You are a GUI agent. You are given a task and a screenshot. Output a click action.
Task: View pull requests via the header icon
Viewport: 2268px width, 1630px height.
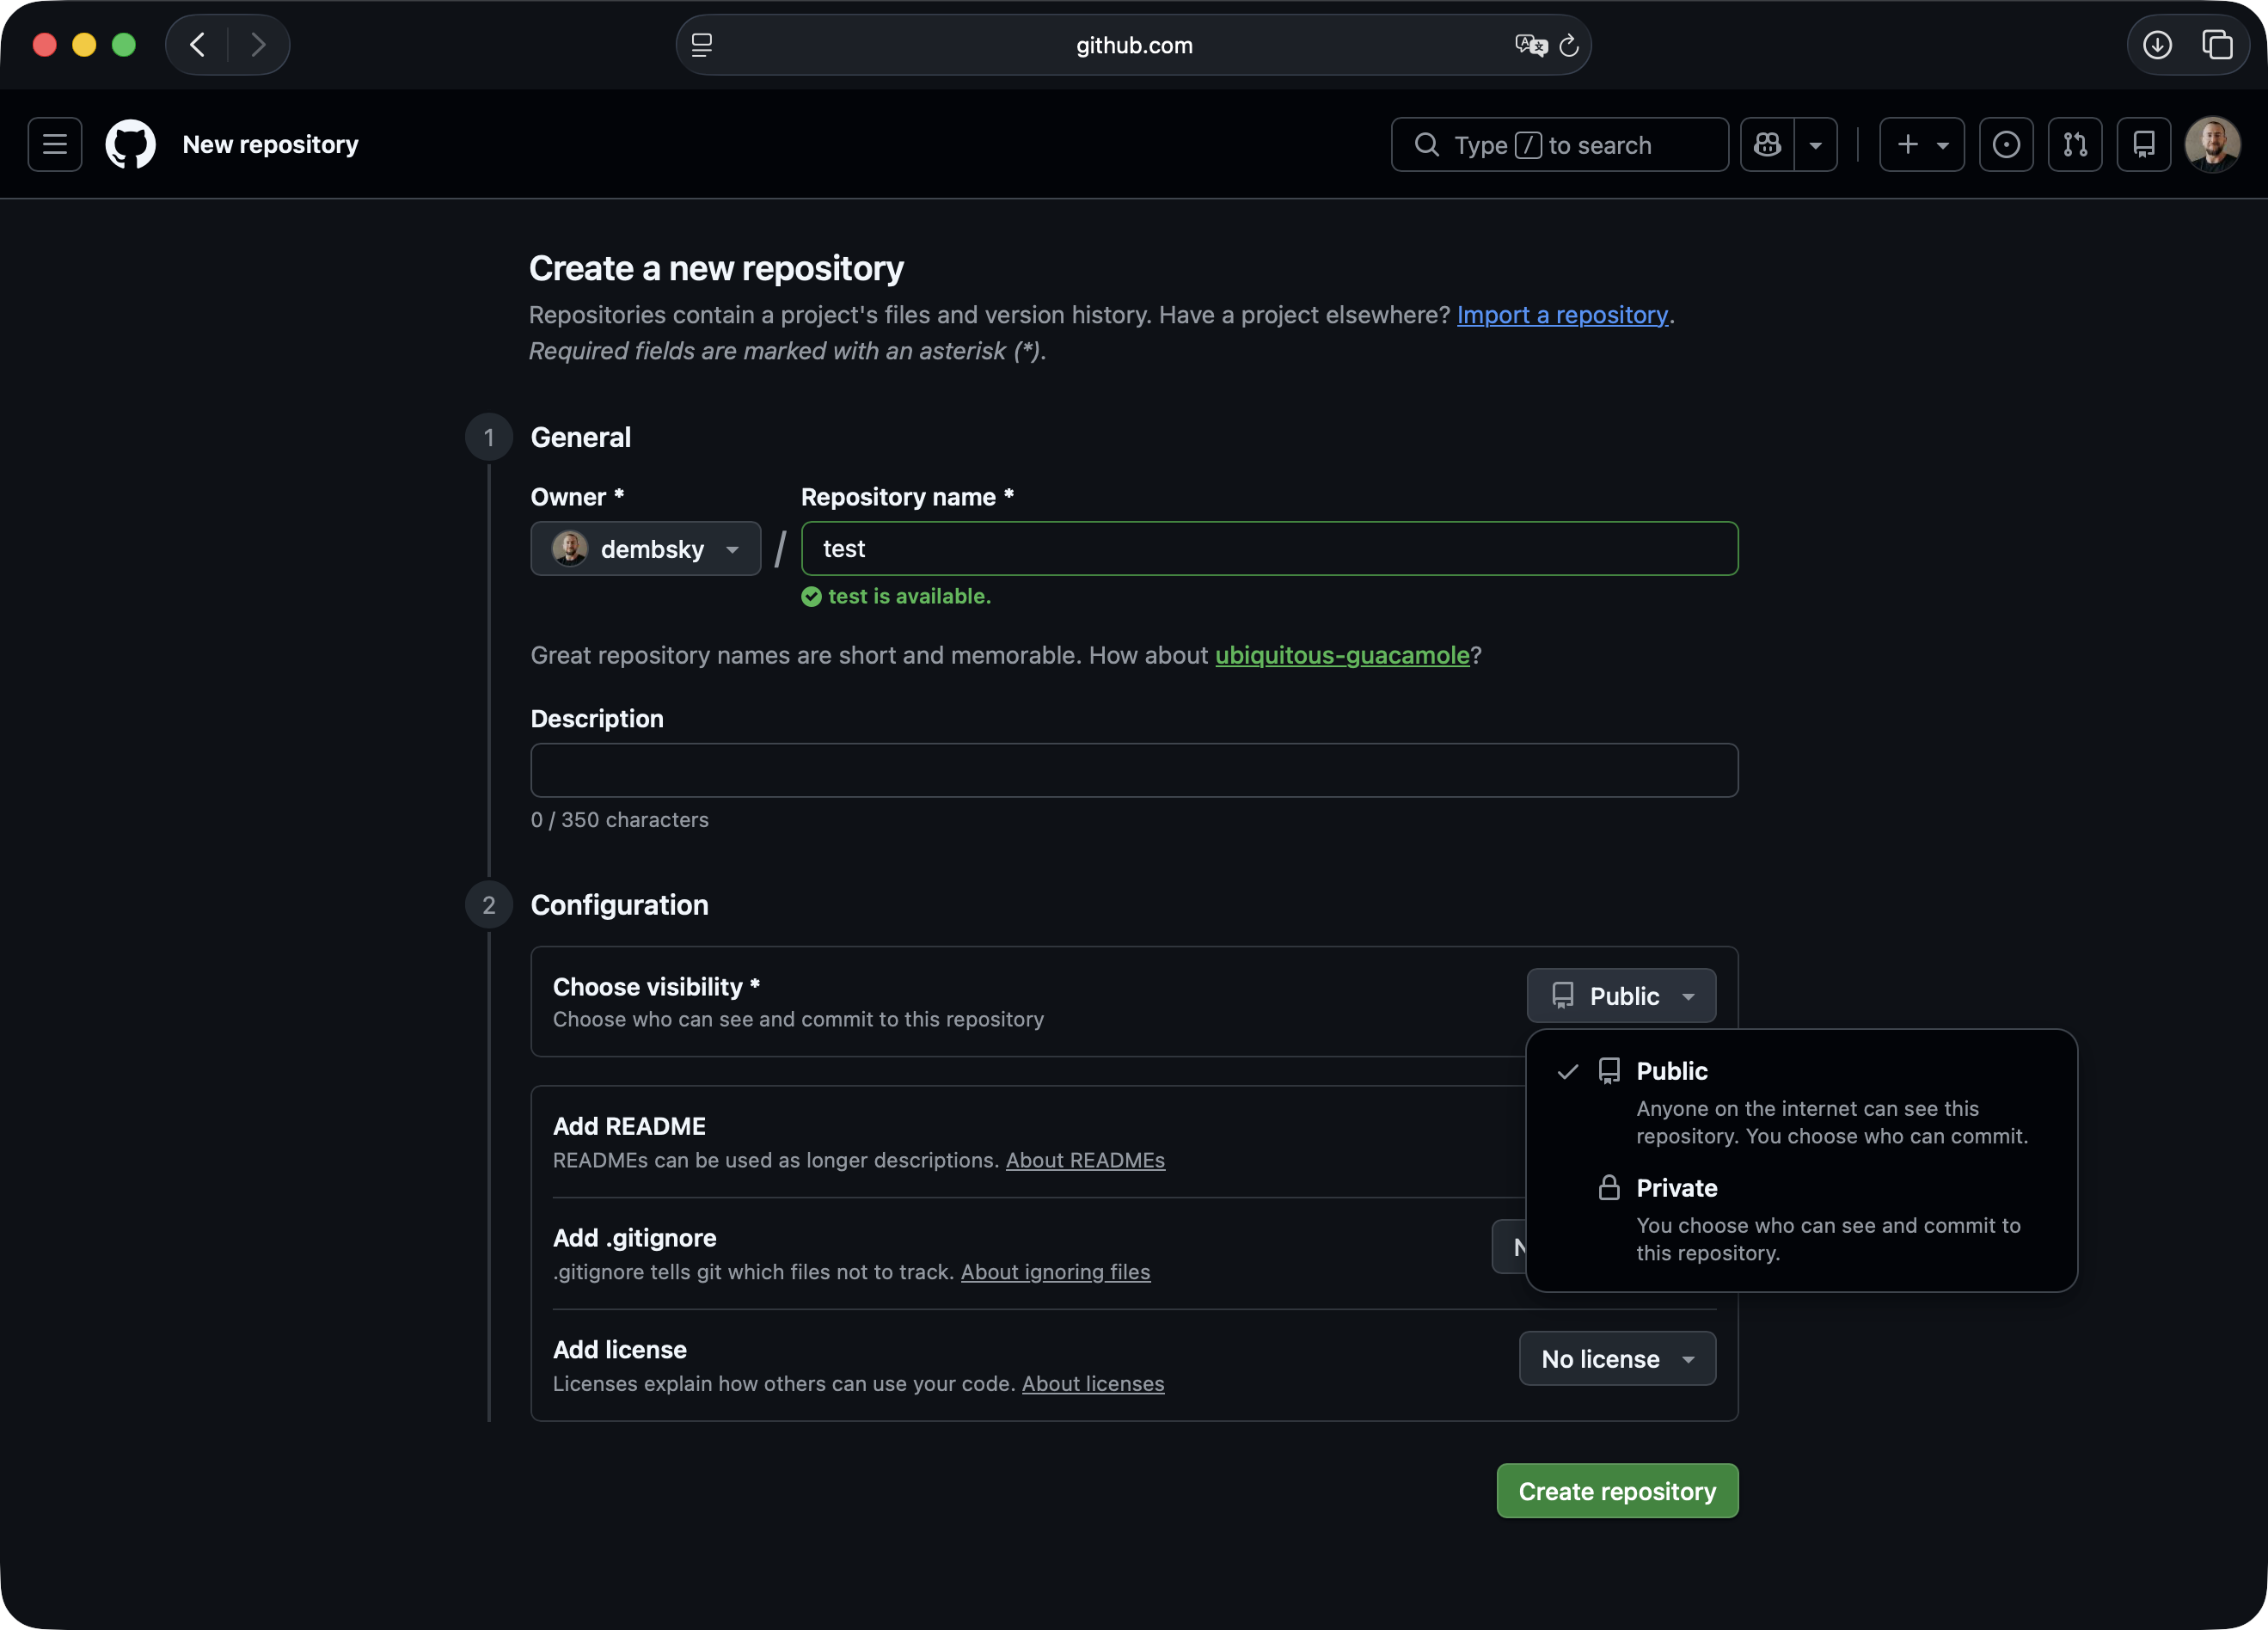[2075, 144]
